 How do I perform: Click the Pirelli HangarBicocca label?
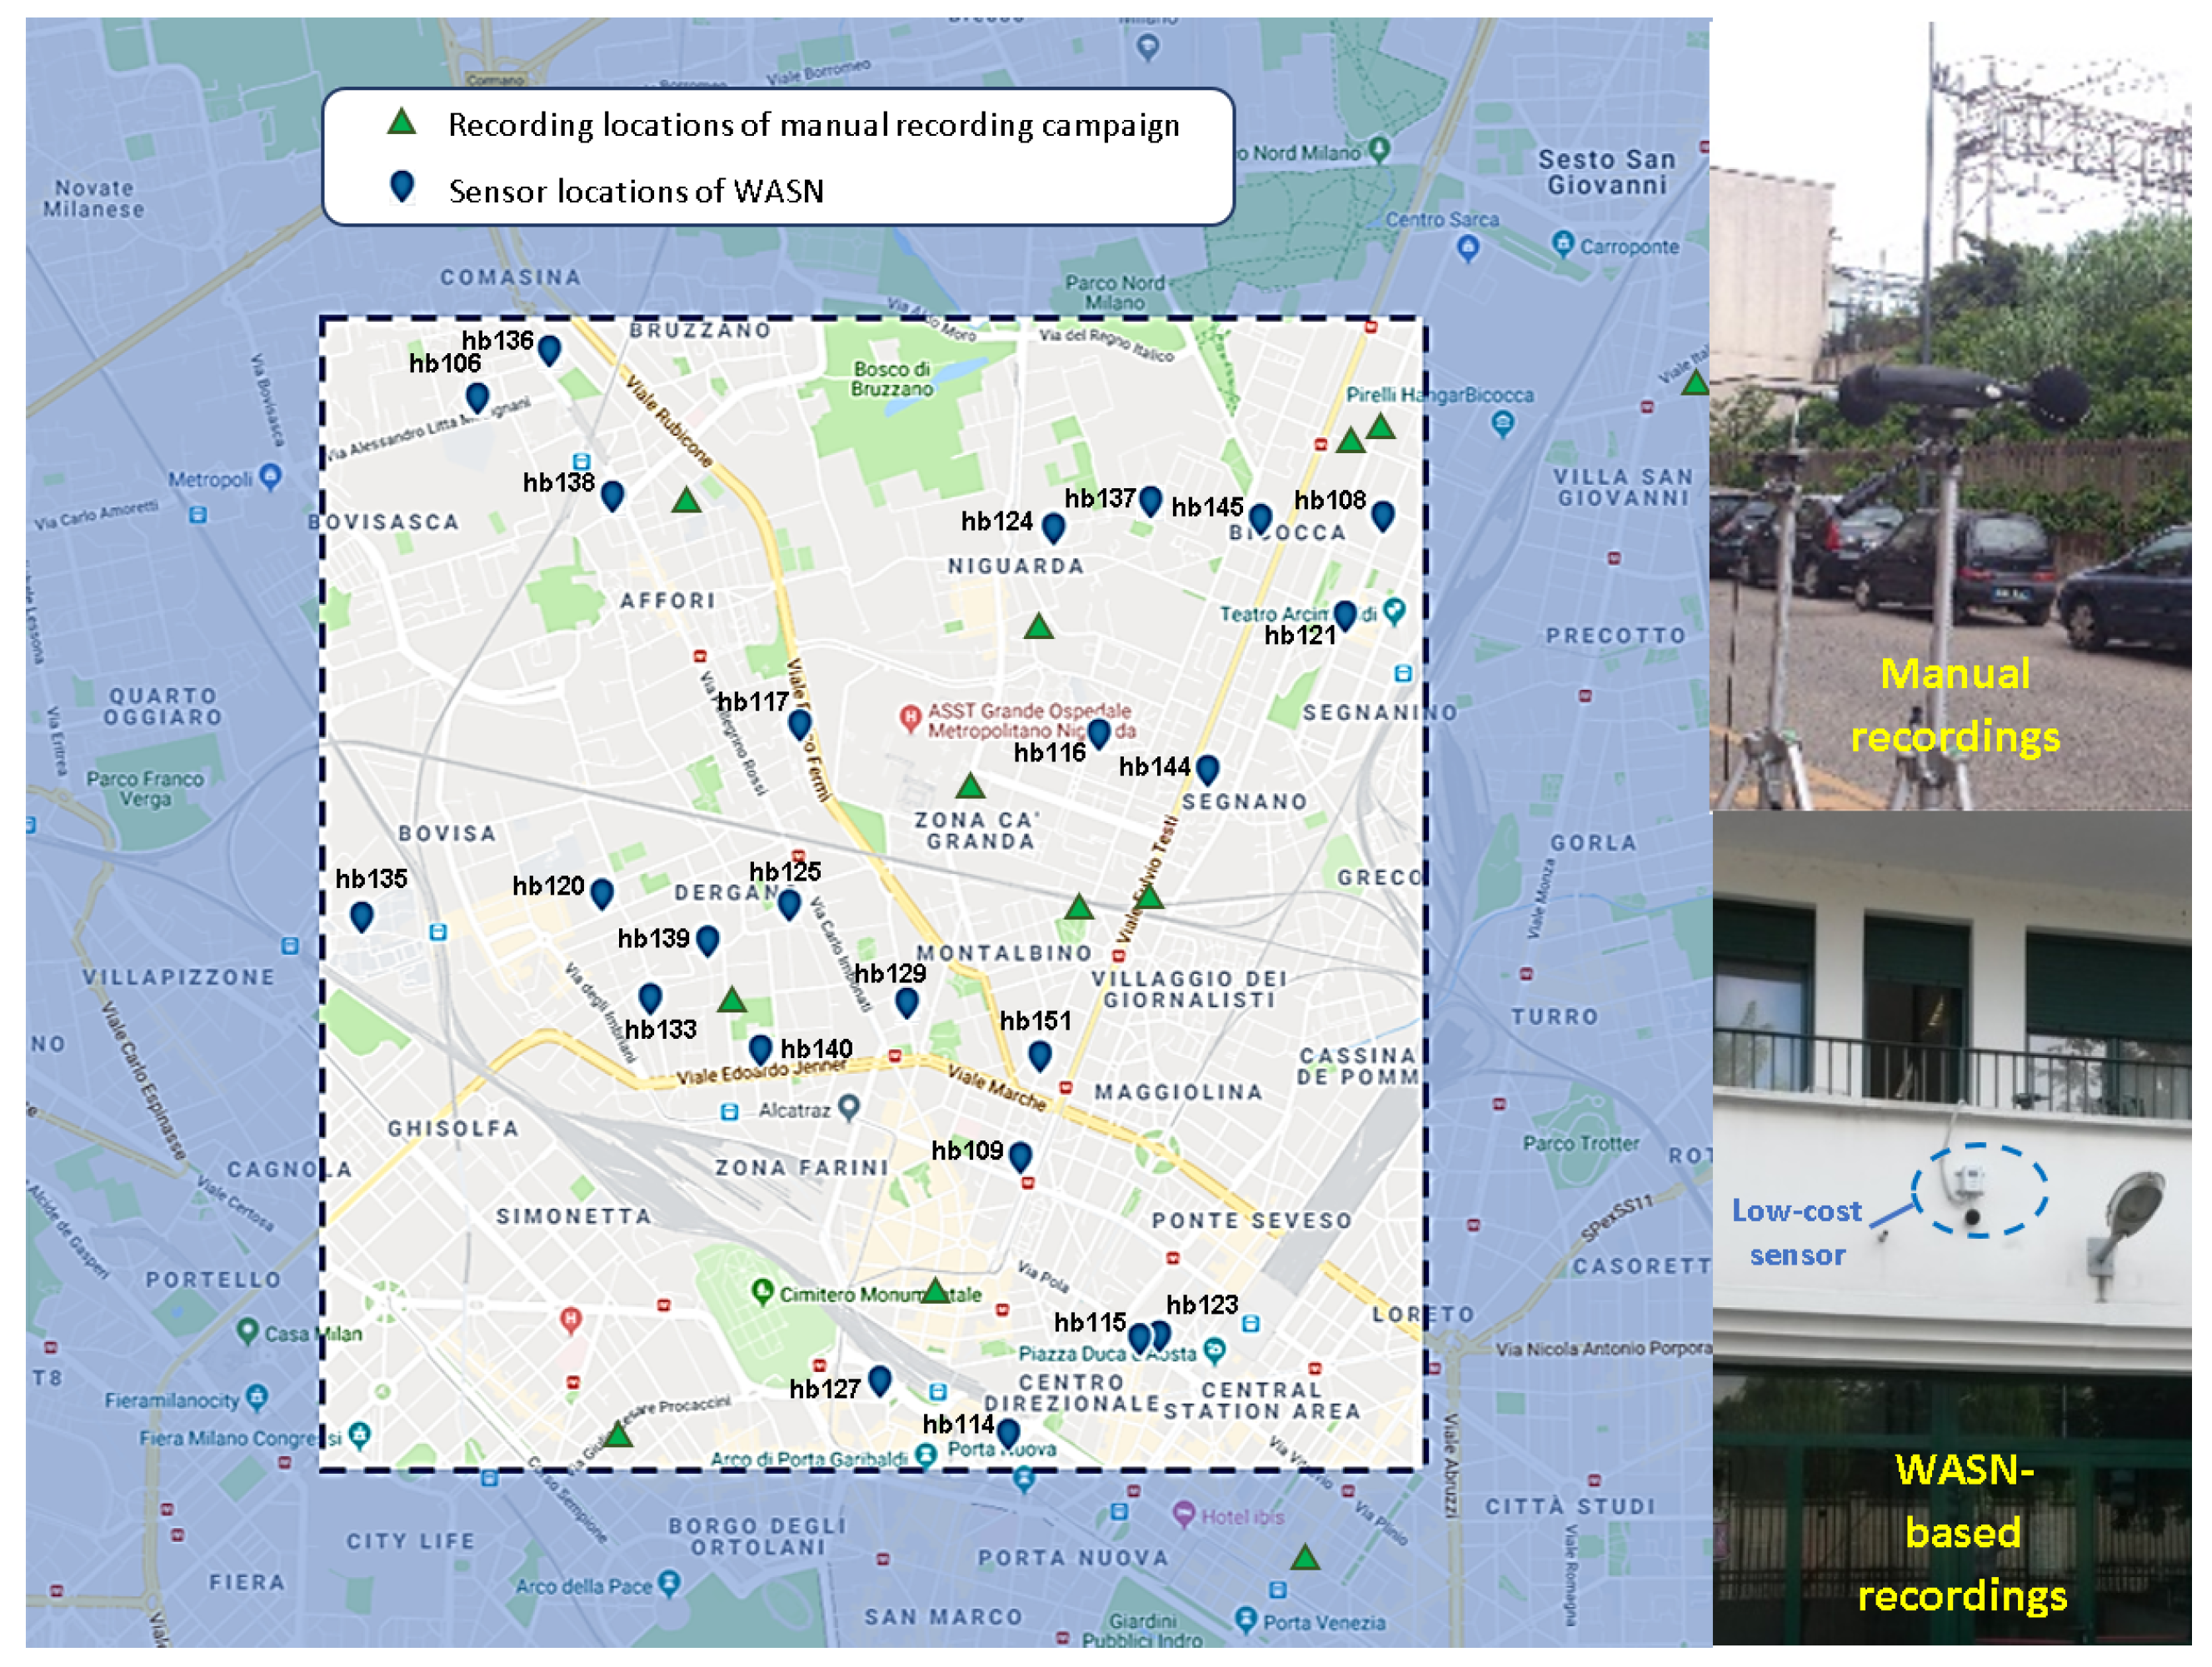pos(1438,395)
